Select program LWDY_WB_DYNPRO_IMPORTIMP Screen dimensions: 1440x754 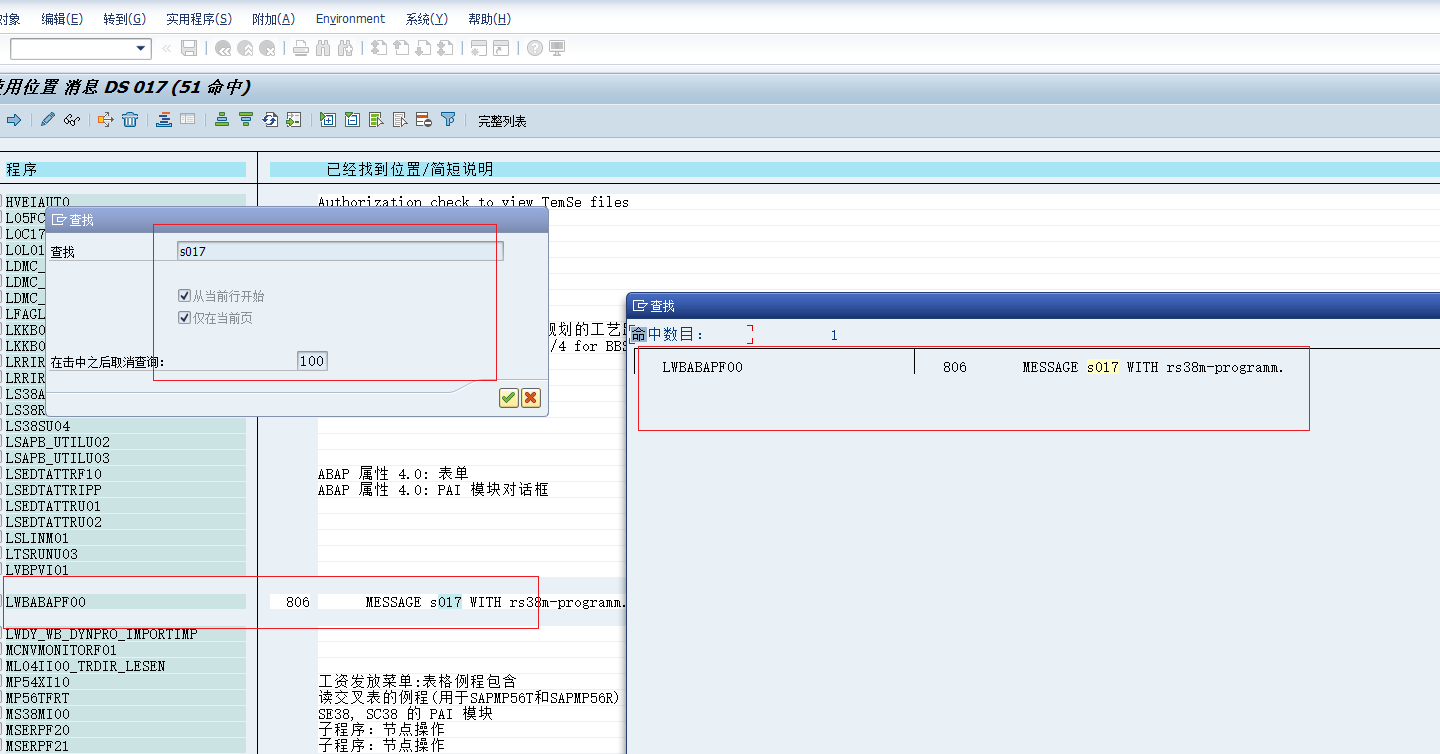click(x=102, y=634)
